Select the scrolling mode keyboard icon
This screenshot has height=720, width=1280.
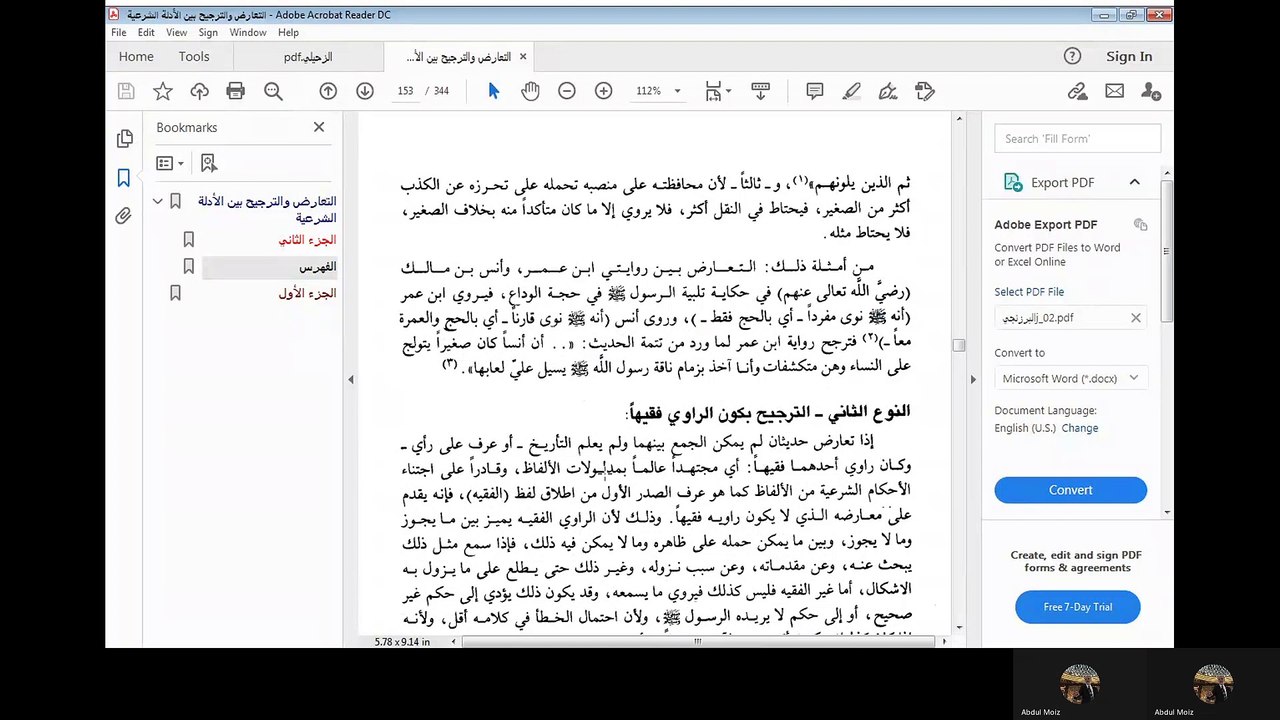tap(760, 91)
